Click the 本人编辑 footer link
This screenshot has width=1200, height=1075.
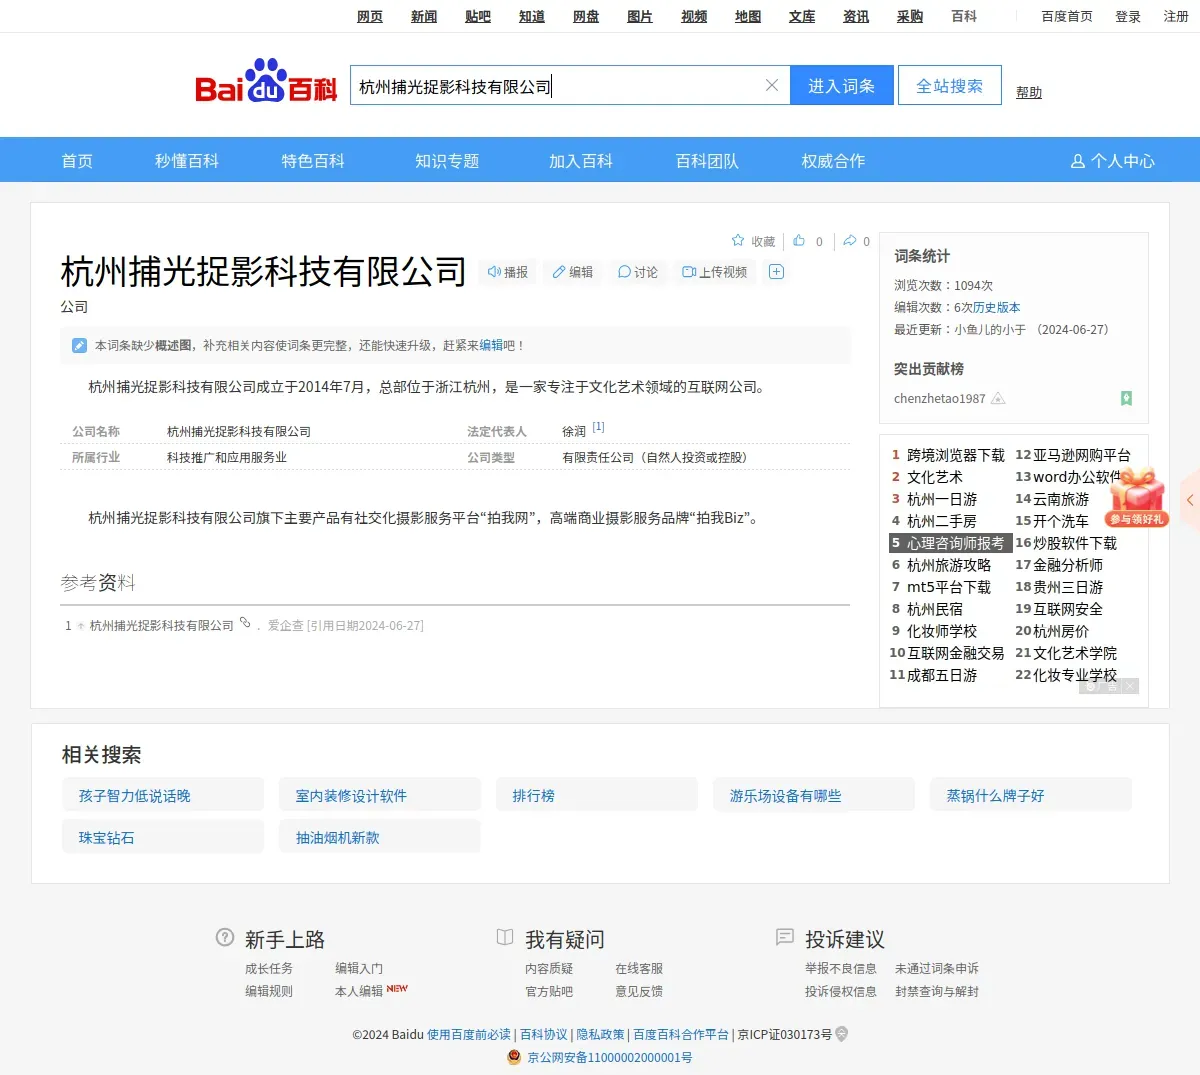click(x=359, y=991)
